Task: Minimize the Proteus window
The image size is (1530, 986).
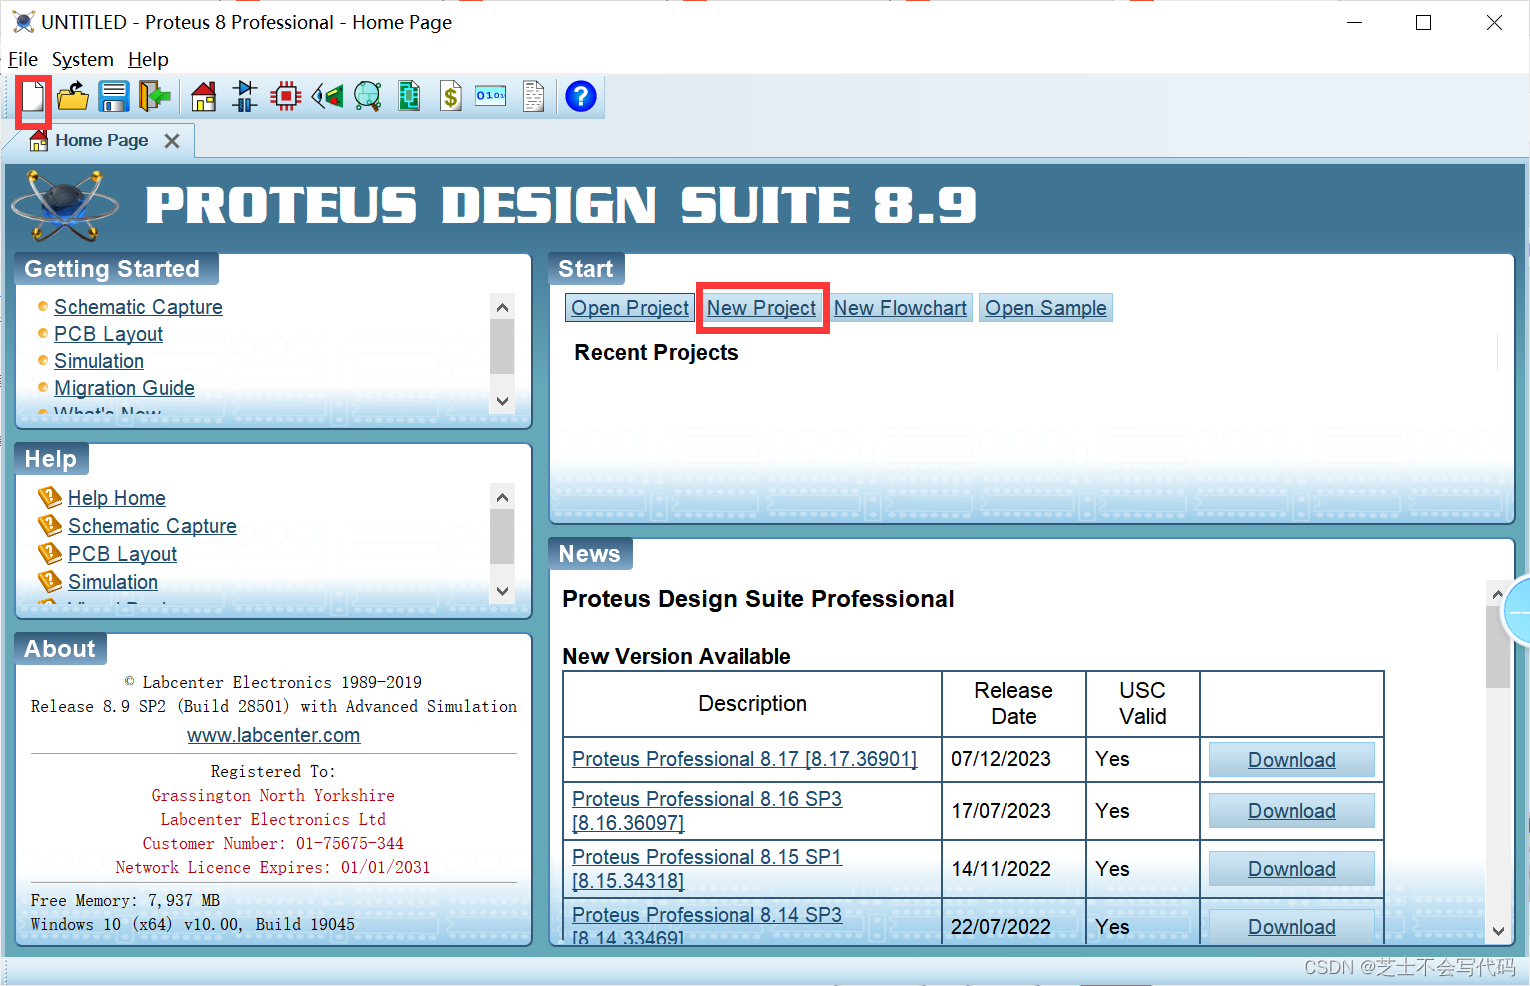Action: click(1355, 22)
